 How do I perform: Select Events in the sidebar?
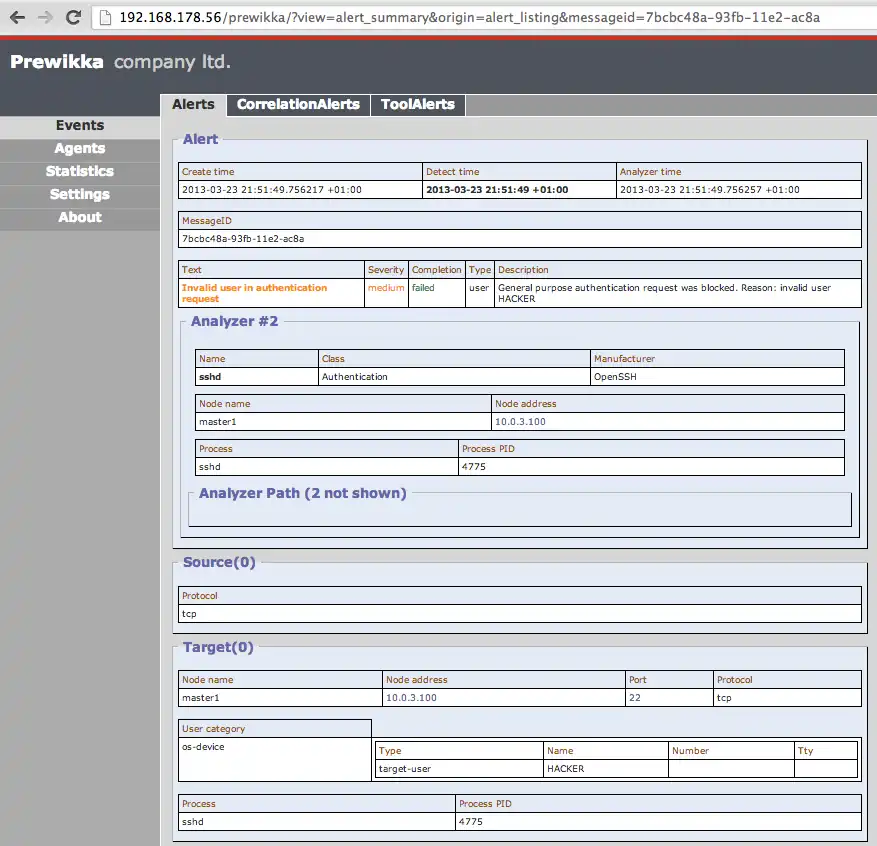click(x=80, y=126)
